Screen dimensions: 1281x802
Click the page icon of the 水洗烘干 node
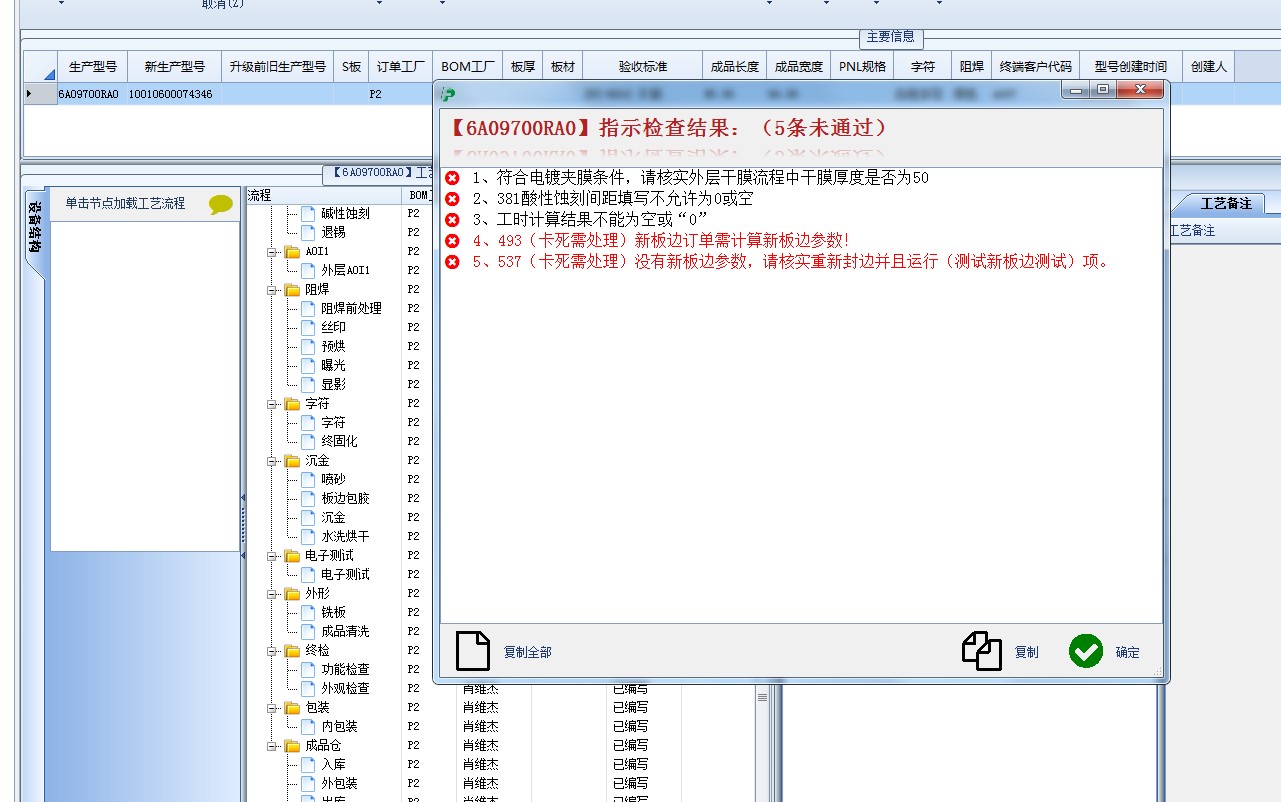(307, 536)
